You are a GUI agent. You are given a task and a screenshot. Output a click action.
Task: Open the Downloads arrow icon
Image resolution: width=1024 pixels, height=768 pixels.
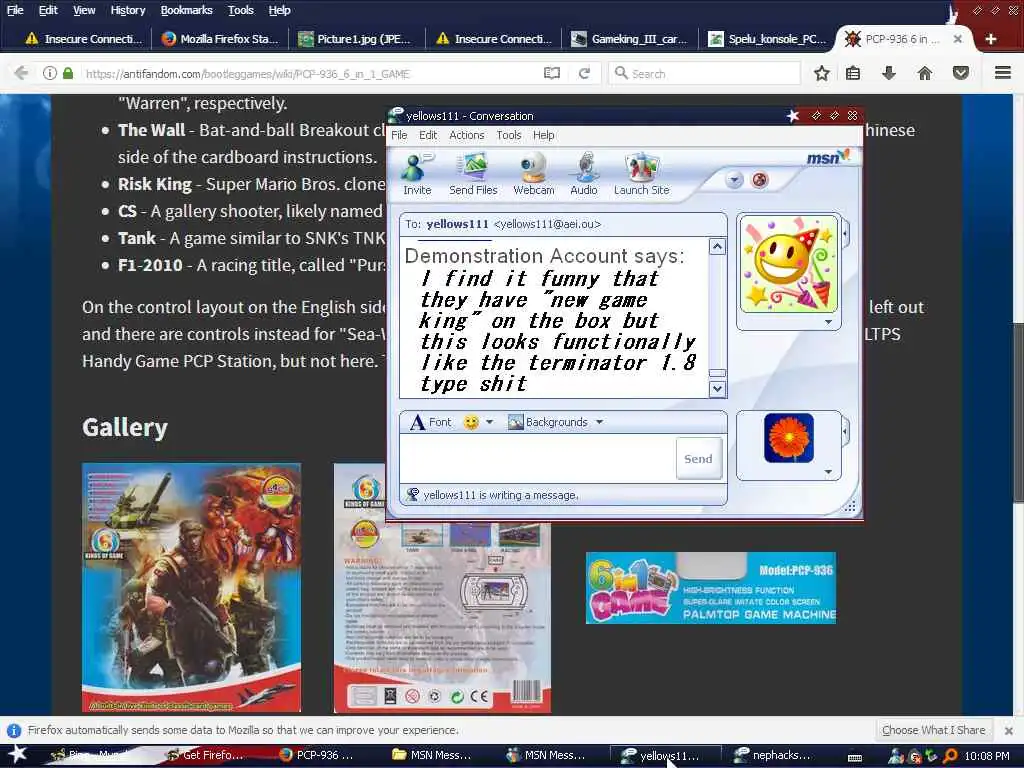889,73
